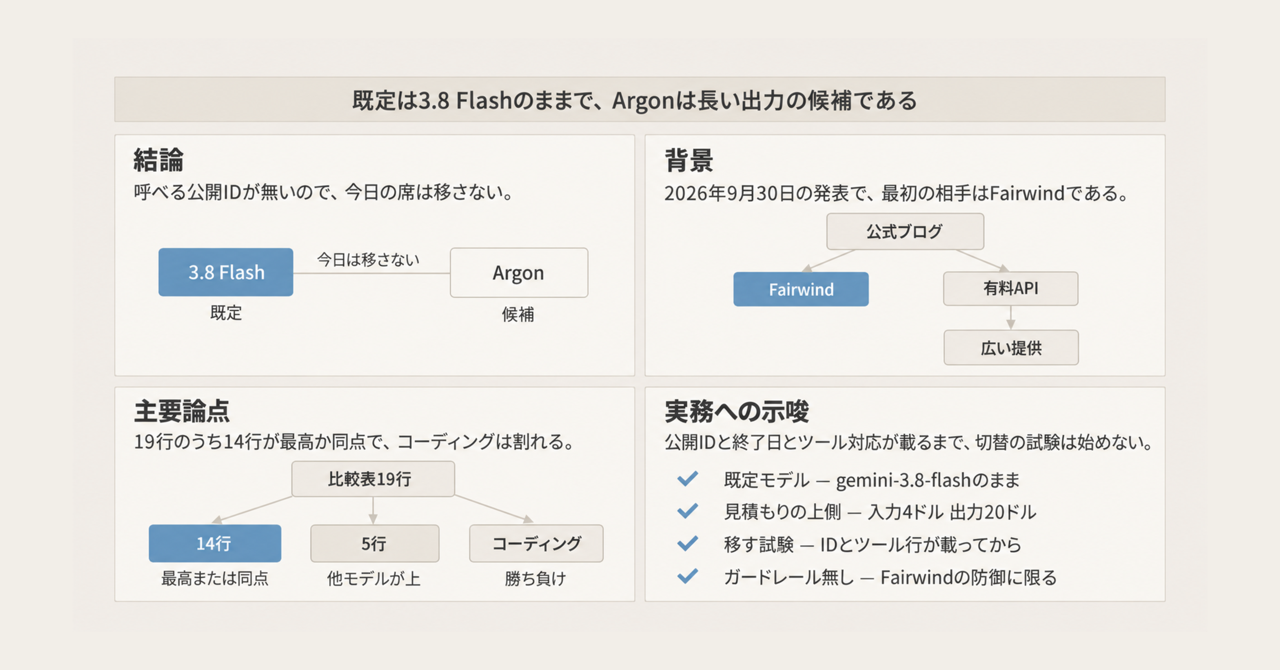
Task: Click the sentence 公開IDと終了日とツール対応が載るまで
Action: point(908,442)
